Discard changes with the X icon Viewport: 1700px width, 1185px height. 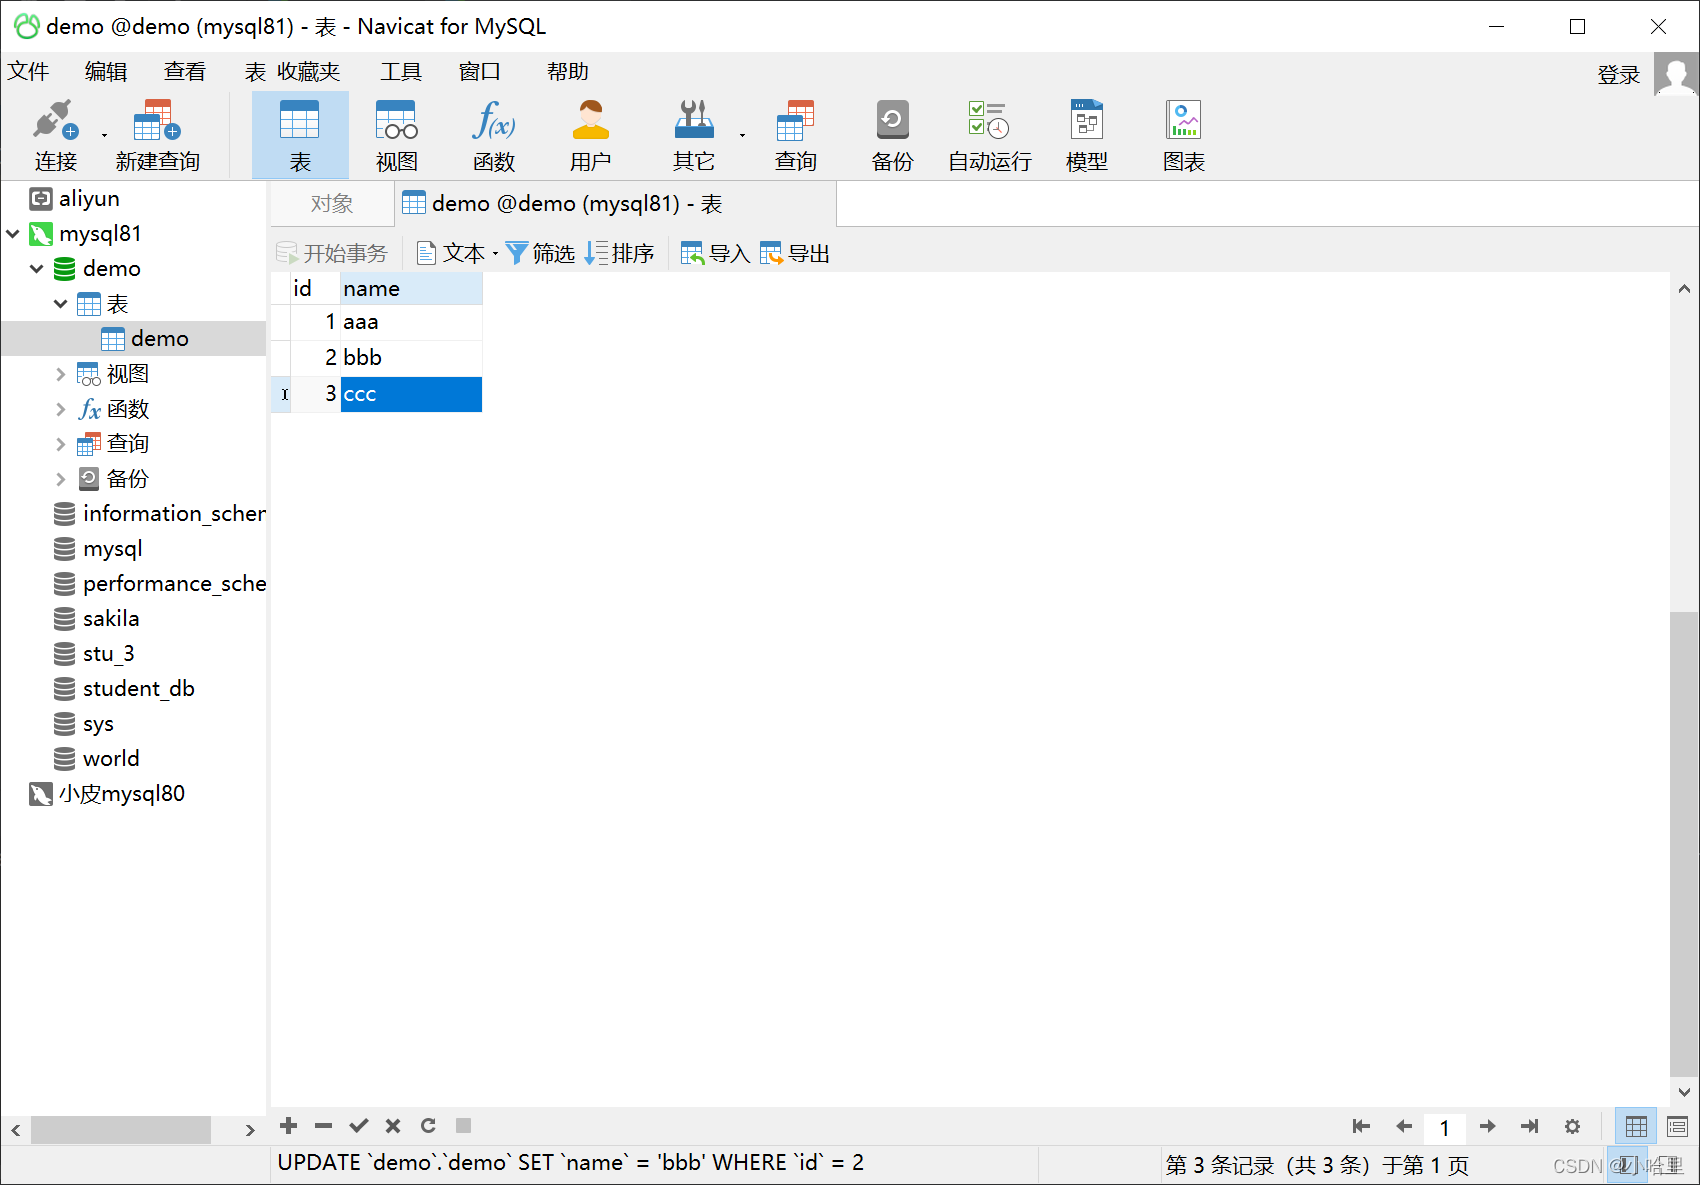point(393,1126)
